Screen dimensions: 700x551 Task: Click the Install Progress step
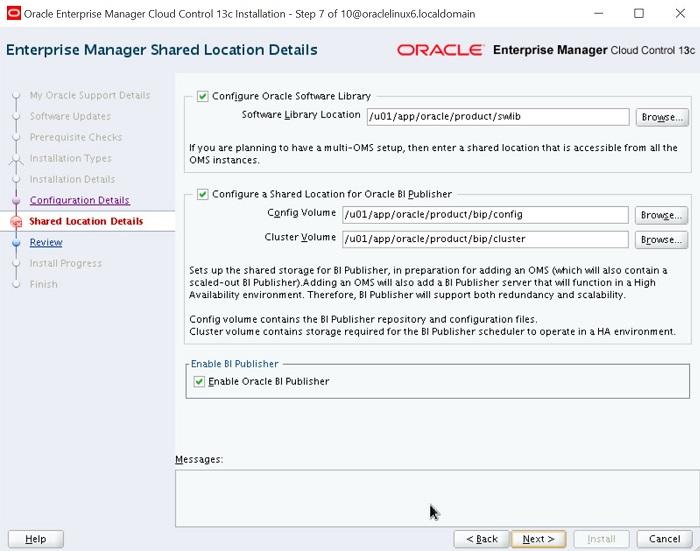point(66,263)
